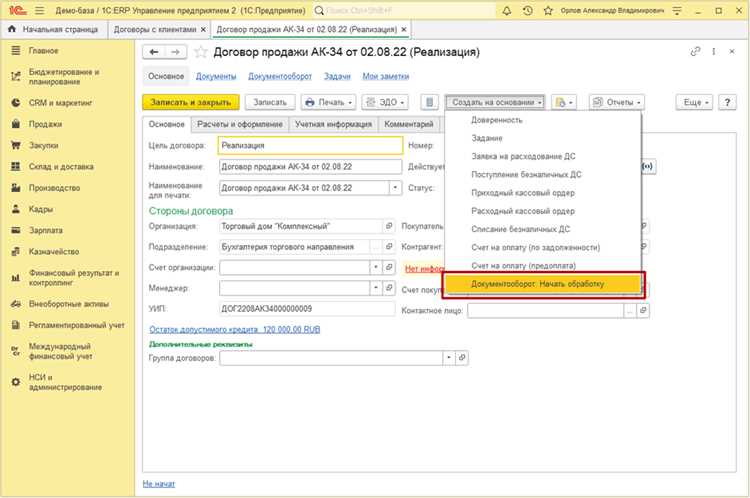Open Внеоборотные активы section

point(68,304)
